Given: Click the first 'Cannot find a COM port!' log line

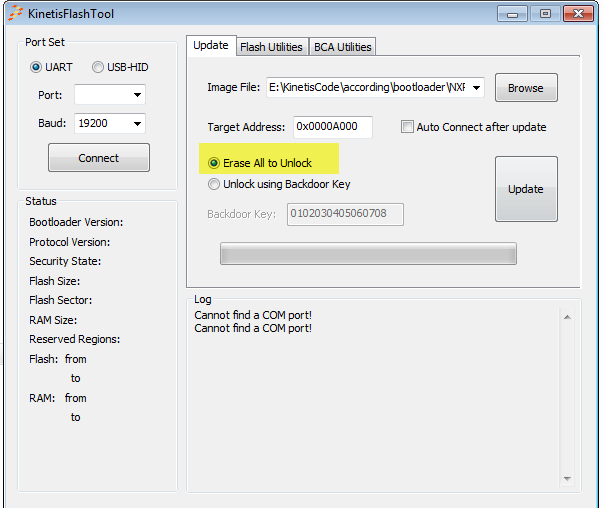Looking at the screenshot, I should pos(253,315).
